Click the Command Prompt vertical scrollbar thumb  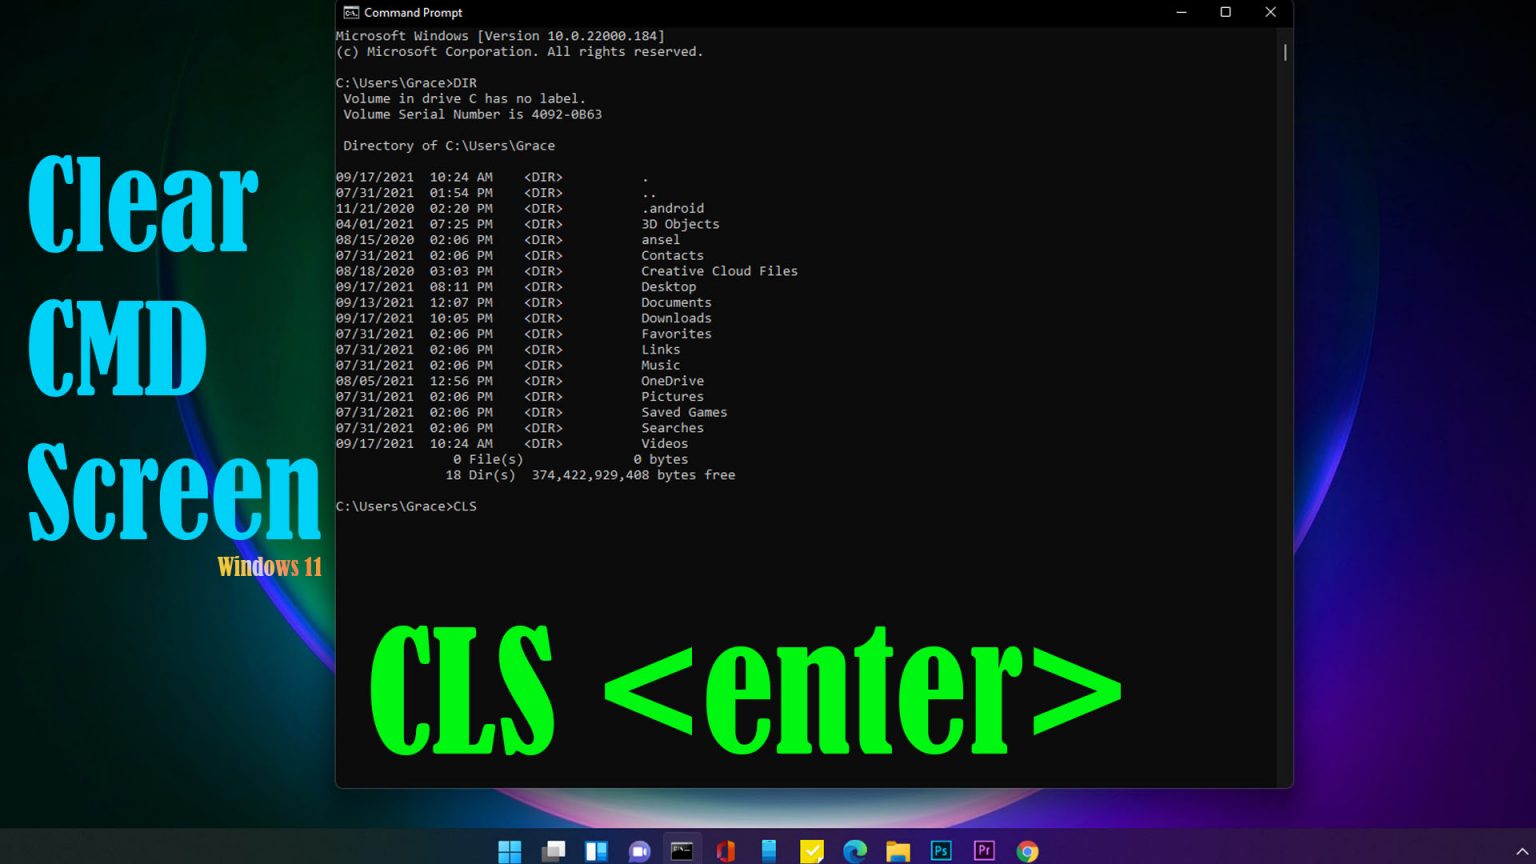1285,52
